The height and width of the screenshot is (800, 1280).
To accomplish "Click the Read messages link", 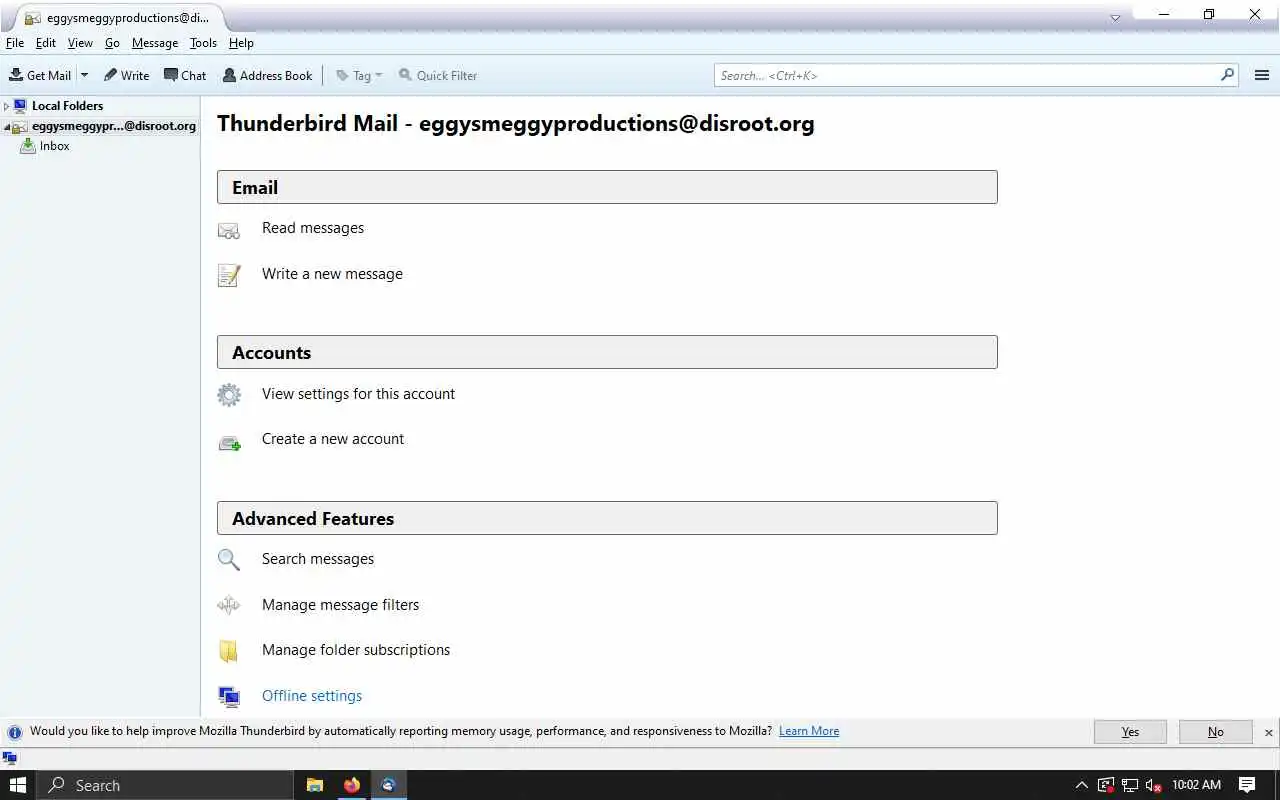I will pos(313,228).
